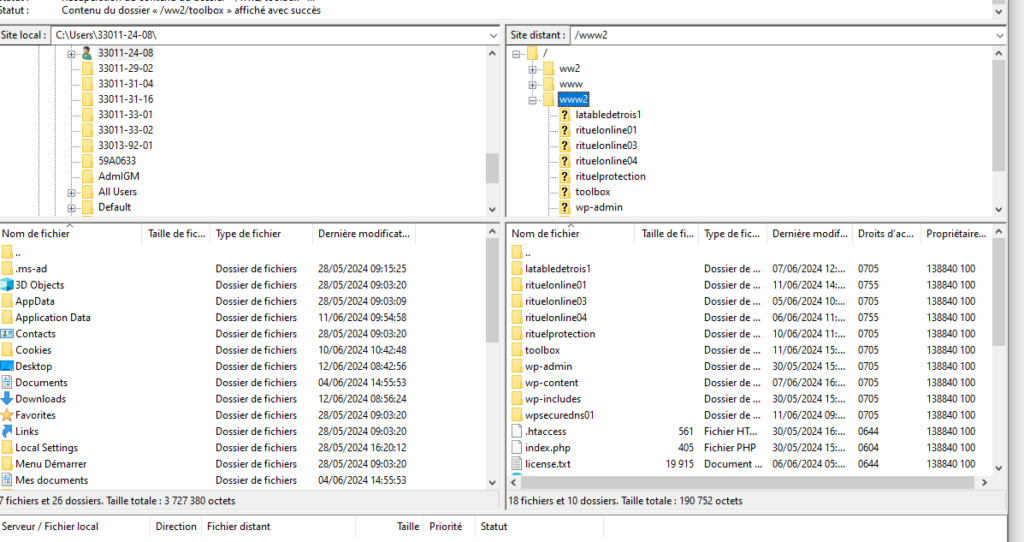Click the user folder icon for 33011-24-08
Image resolution: width=1024 pixels, height=542 pixels.
click(87, 53)
